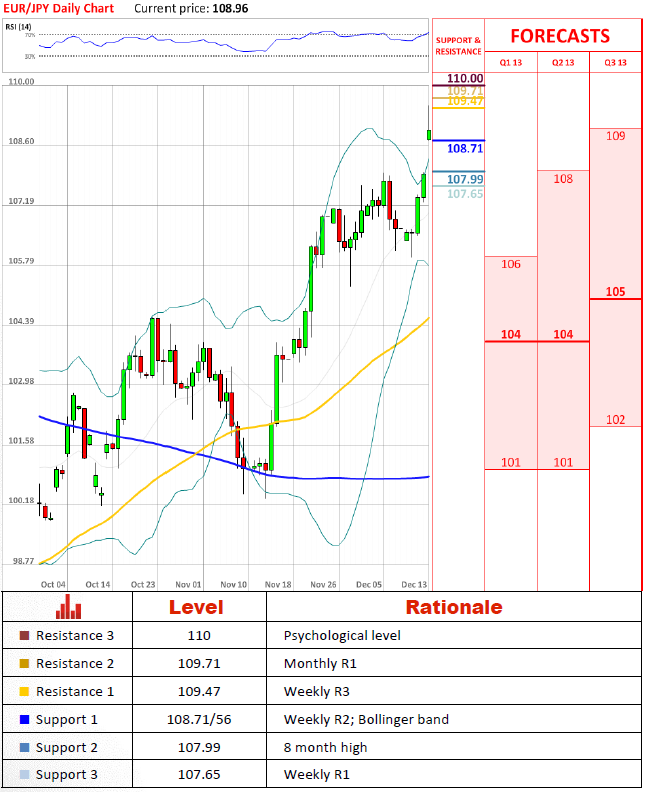Click the 108.71 support level marker
The height and width of the screenshot is (792, 646).
[x=465, y=148]
